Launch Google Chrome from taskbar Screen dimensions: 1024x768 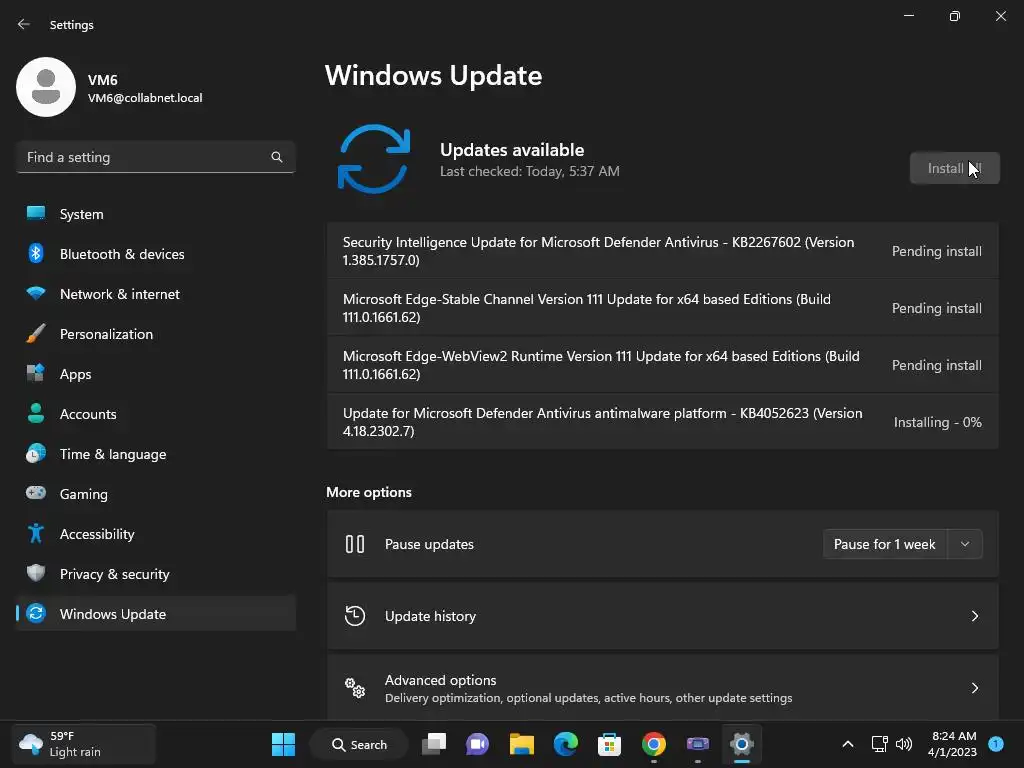(654, 744)
